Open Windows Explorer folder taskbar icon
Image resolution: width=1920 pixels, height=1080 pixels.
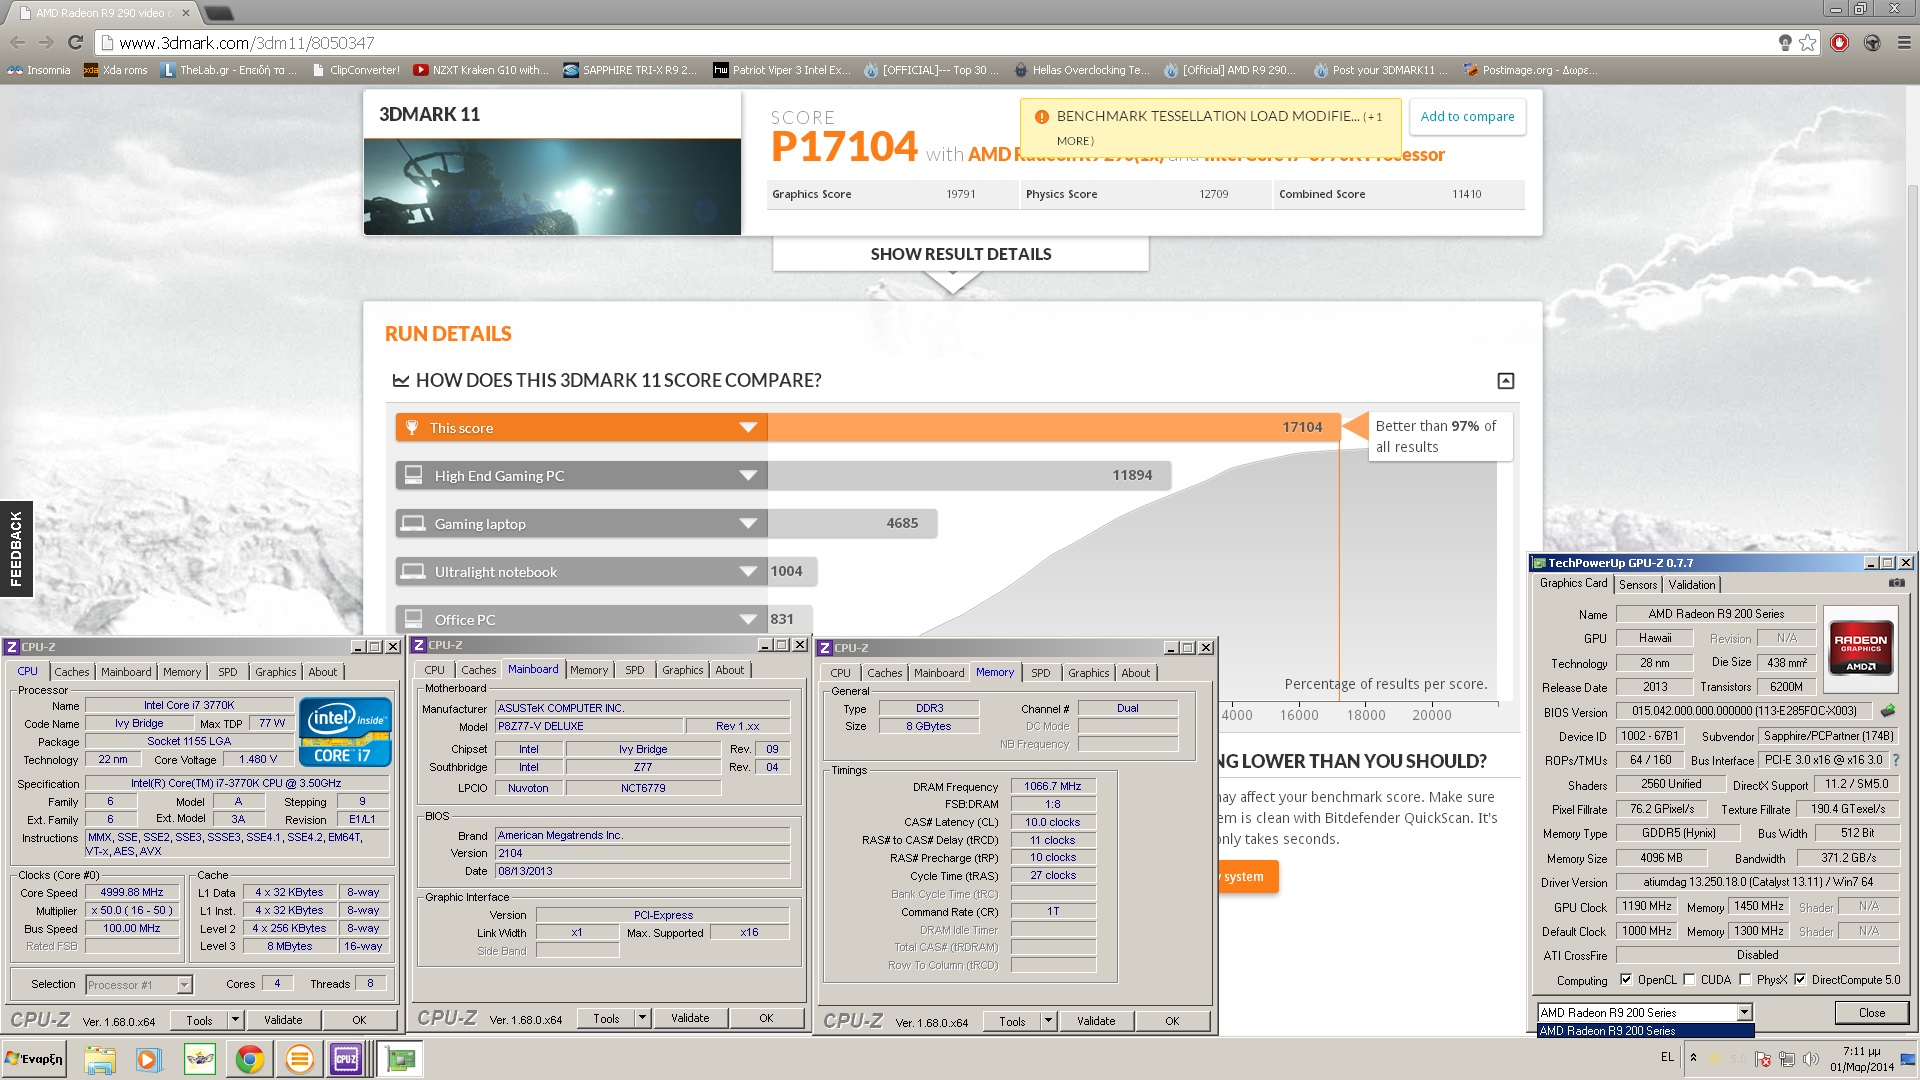click(x=99, y=1059)
